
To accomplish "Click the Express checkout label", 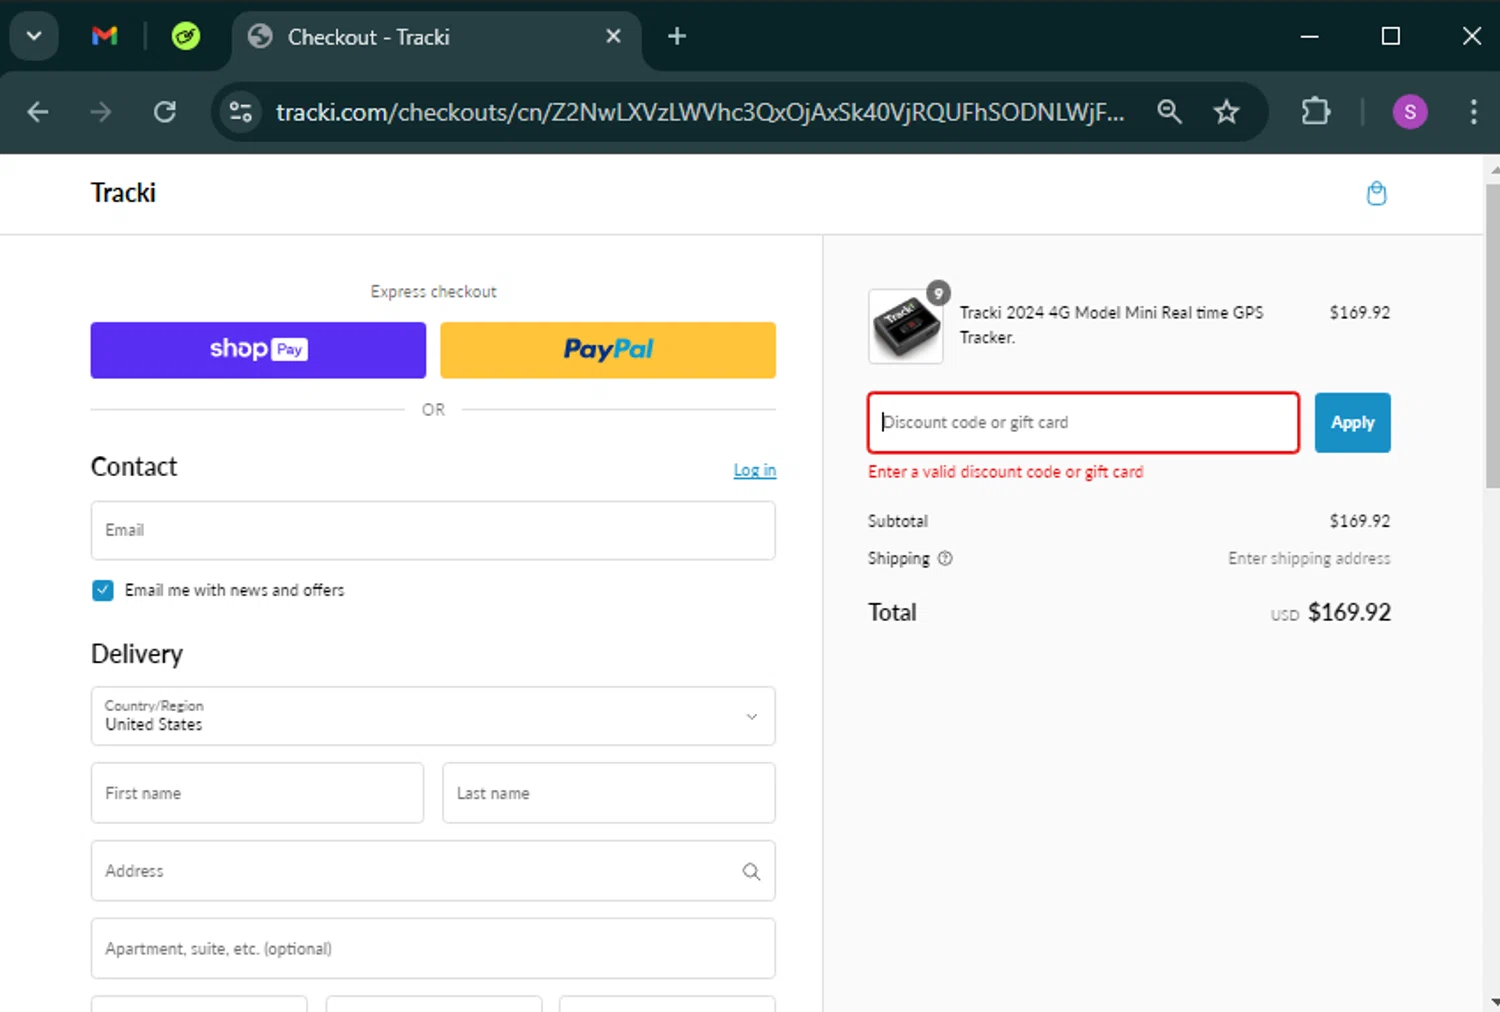I will tap(433, 292).
